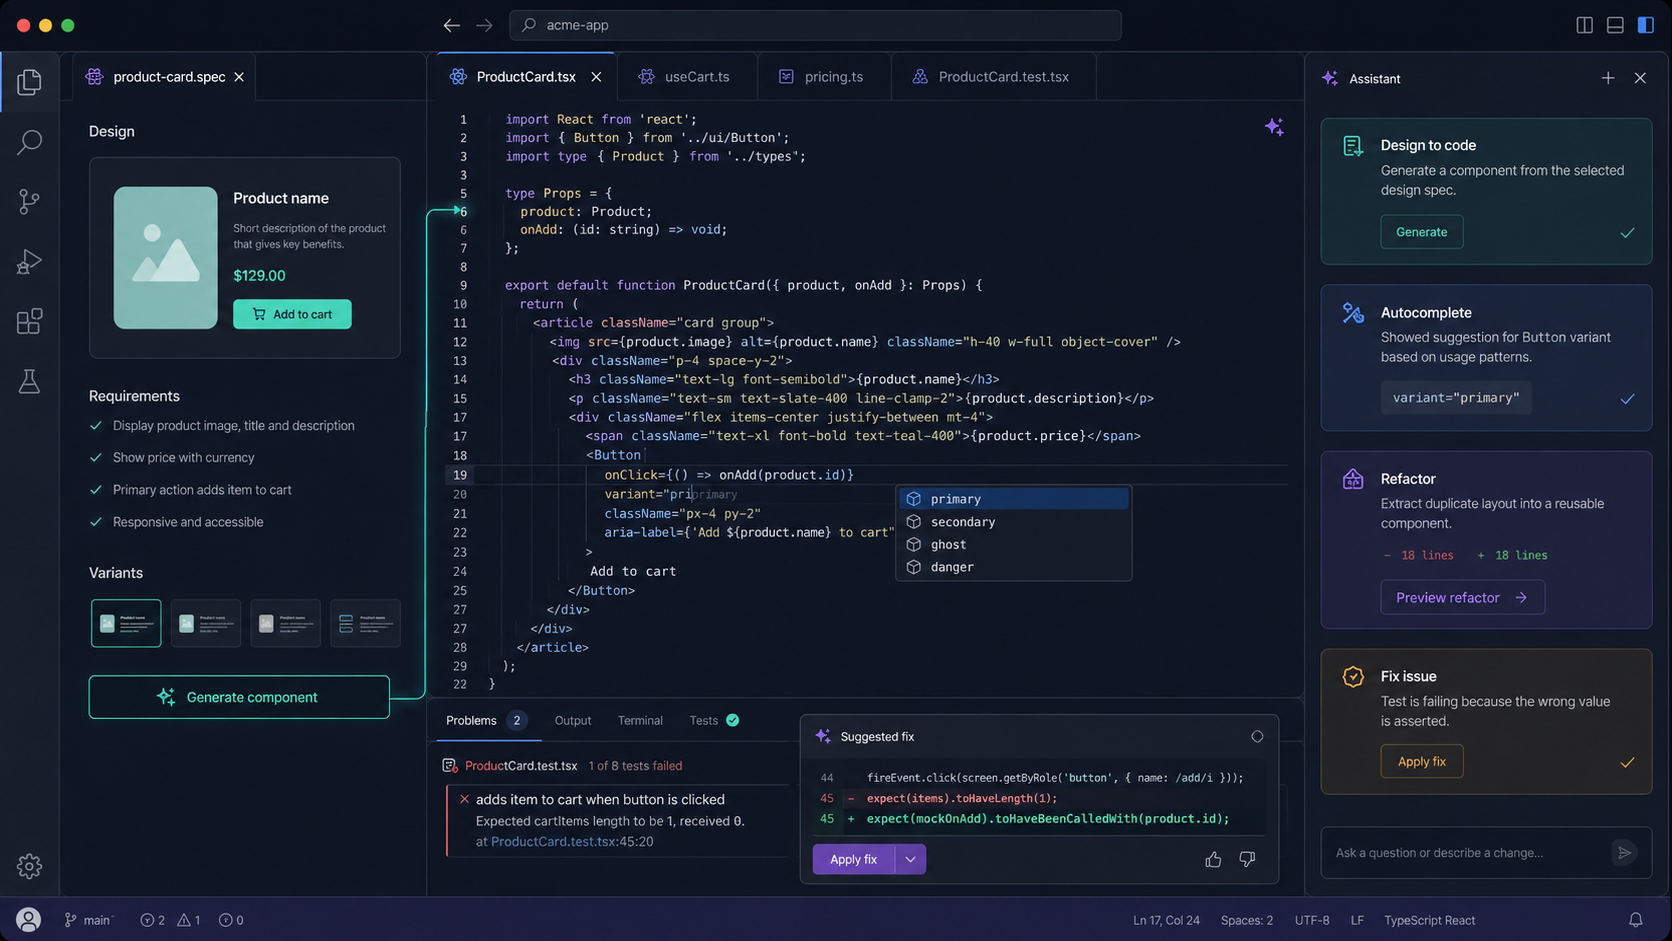Click the acme-app search bar
The image size is (1672, 941).
click(x=815, y=25)
